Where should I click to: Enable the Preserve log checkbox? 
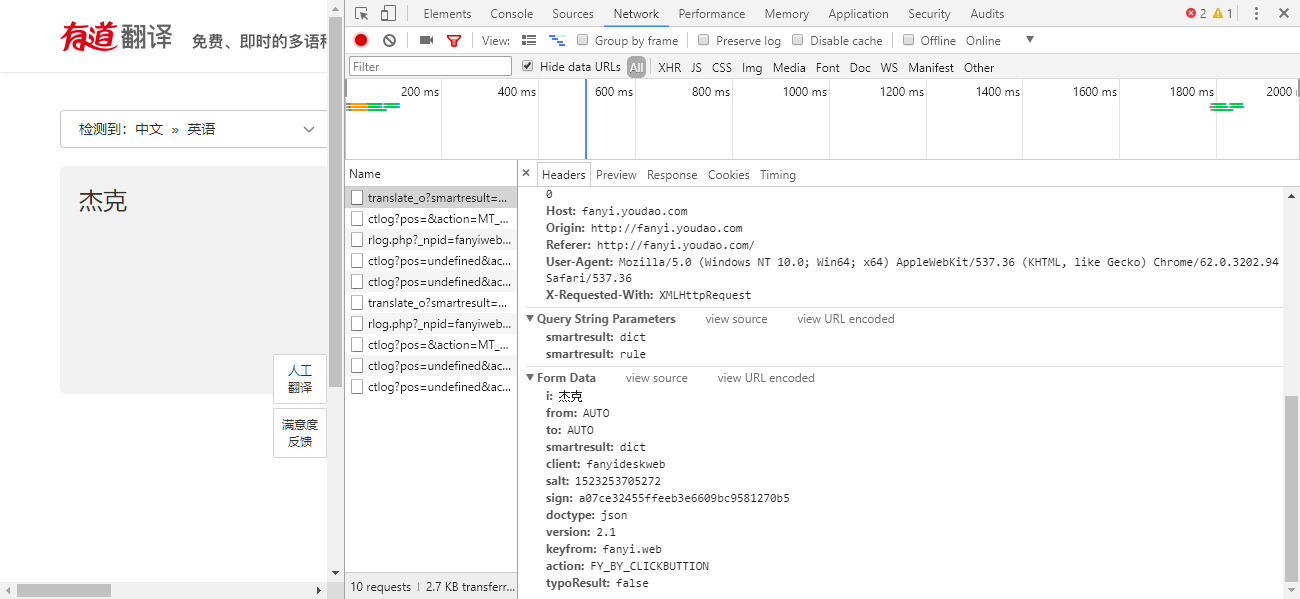(704, 40)
